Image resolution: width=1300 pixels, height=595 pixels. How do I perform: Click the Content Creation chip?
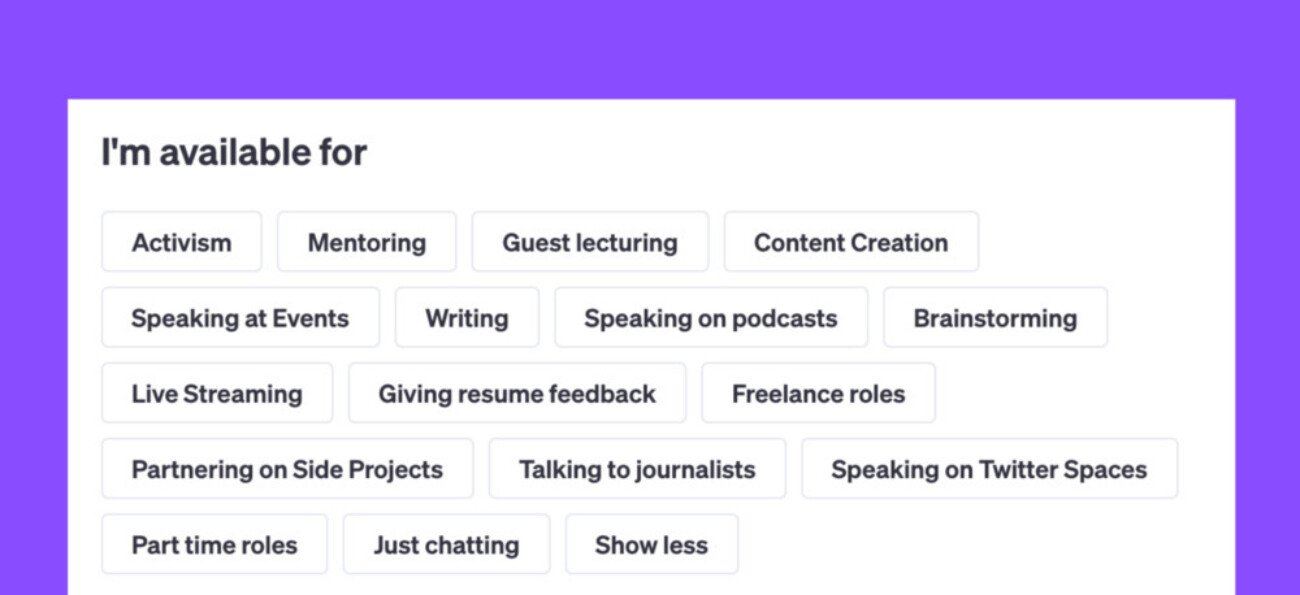pyautogui.click(x=850, y=242)
